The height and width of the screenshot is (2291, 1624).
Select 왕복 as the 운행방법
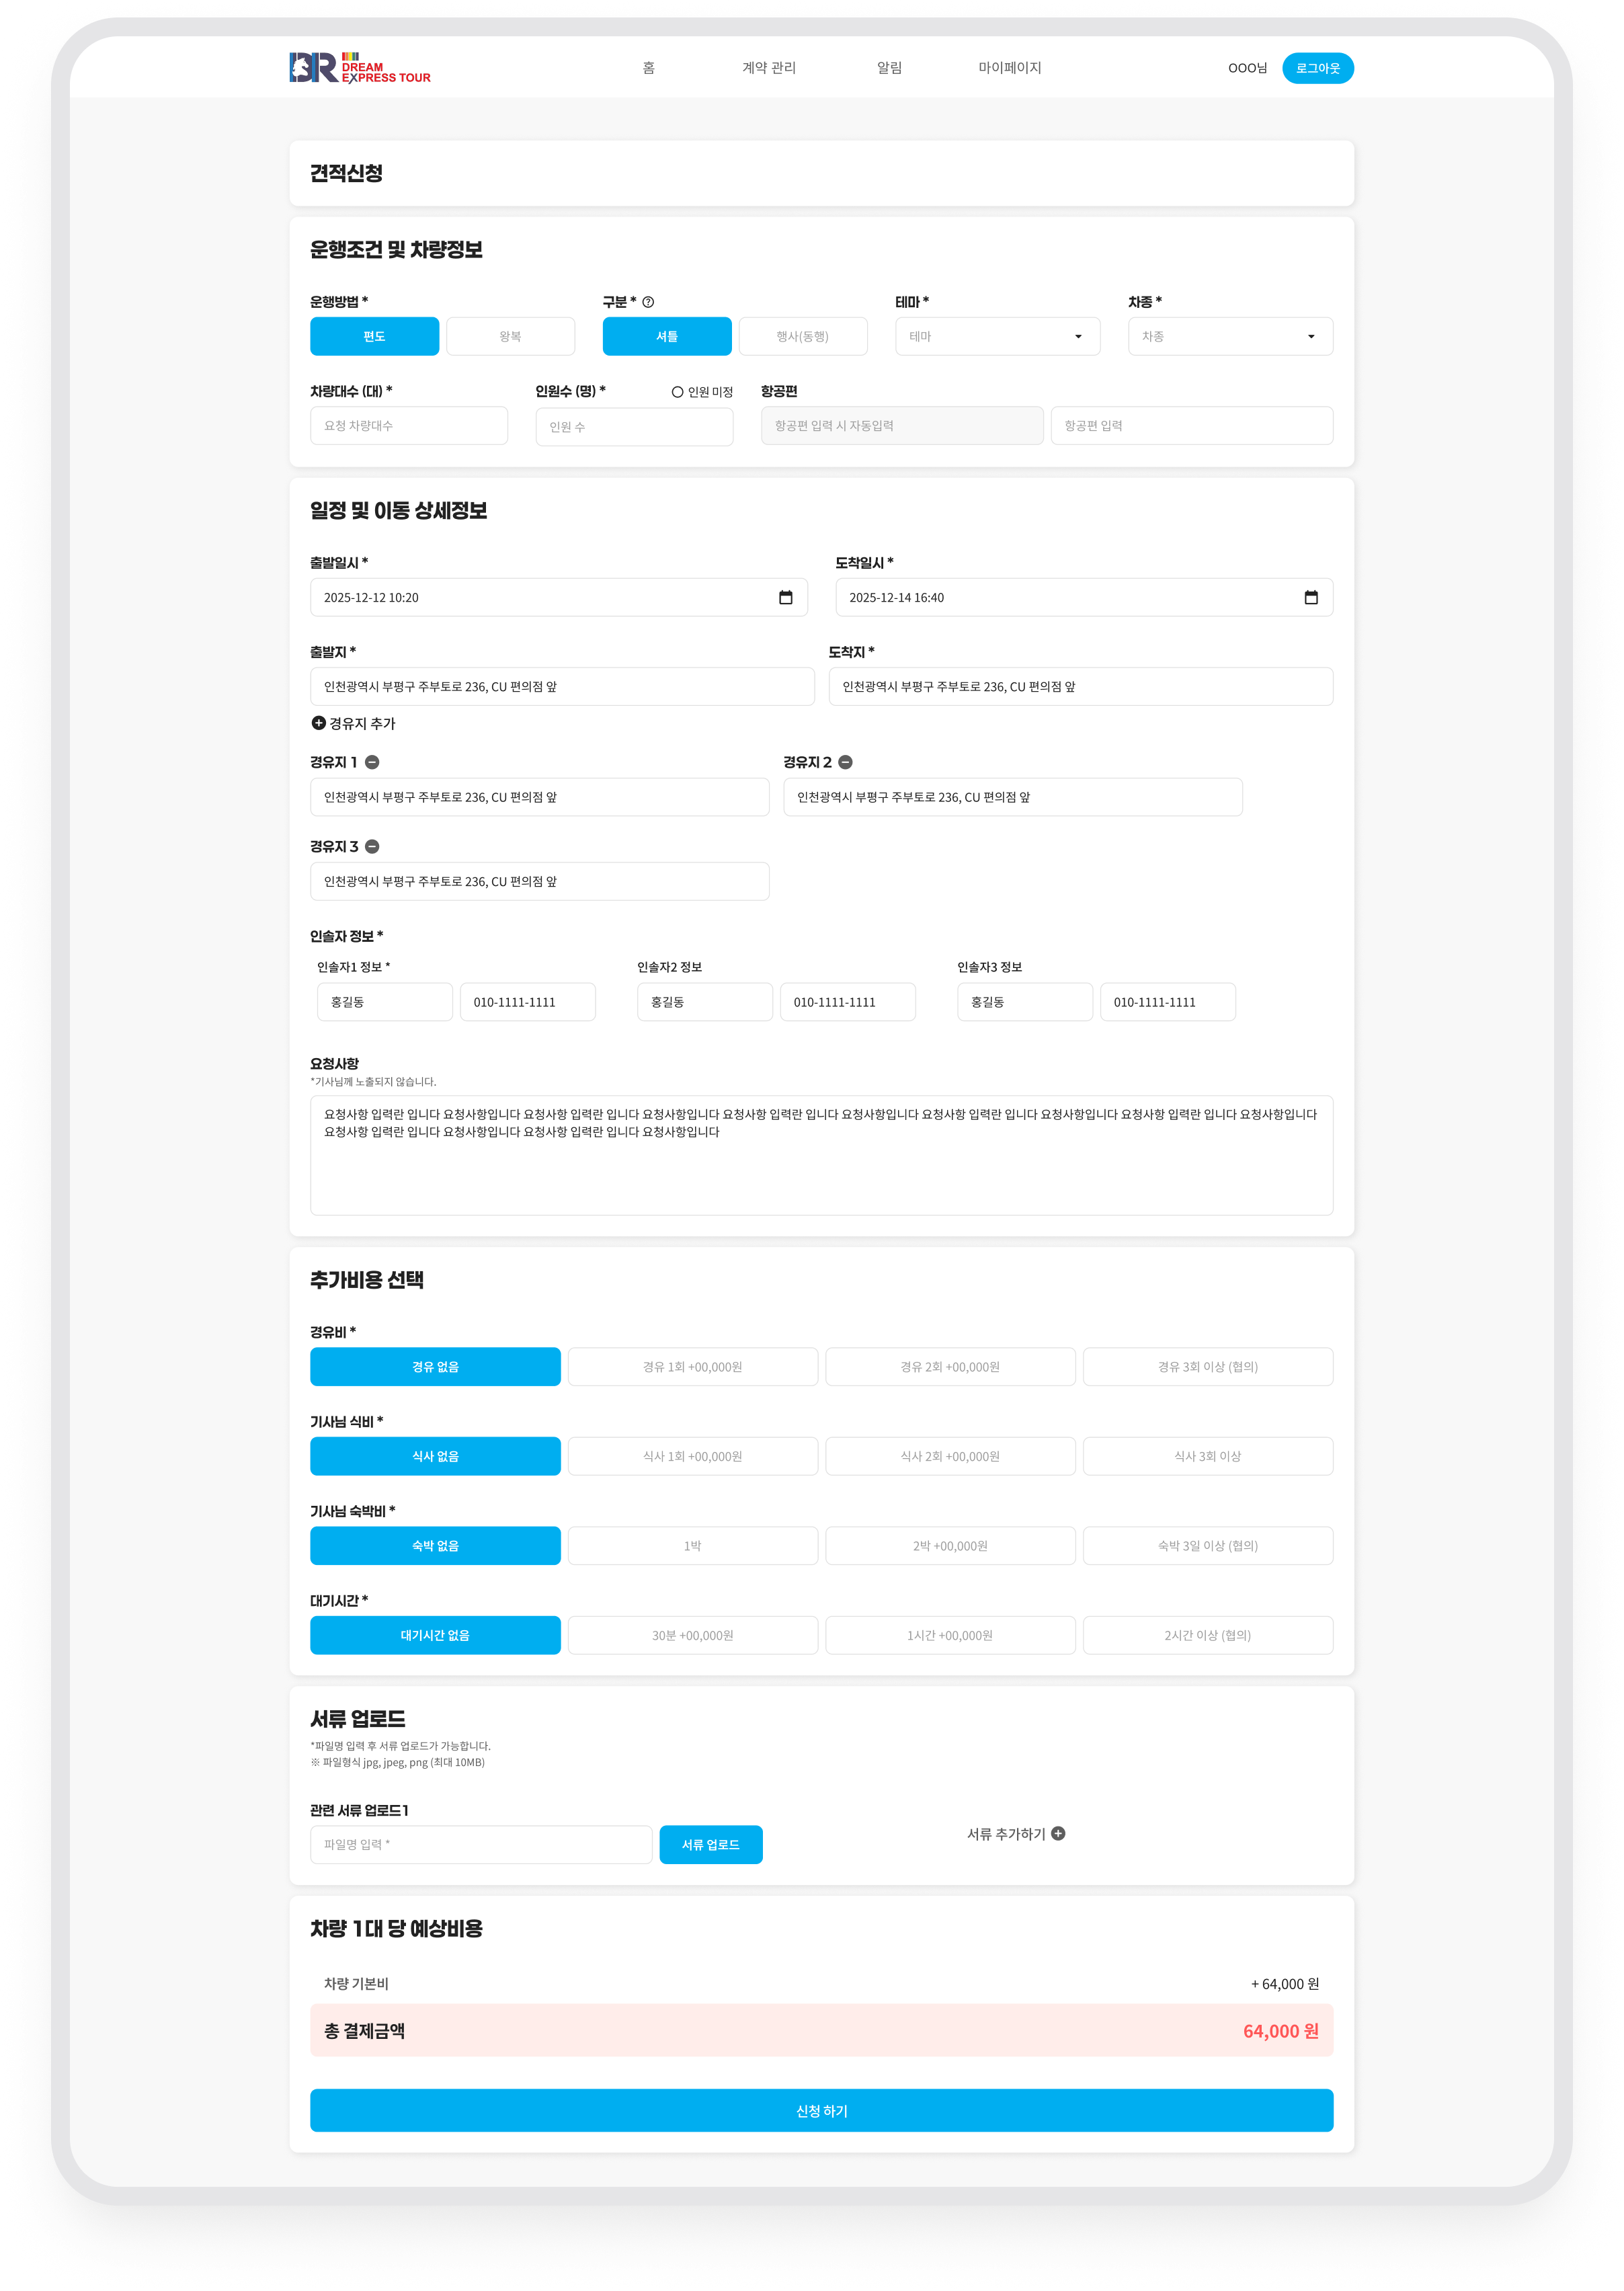click(x=510, y=336)
